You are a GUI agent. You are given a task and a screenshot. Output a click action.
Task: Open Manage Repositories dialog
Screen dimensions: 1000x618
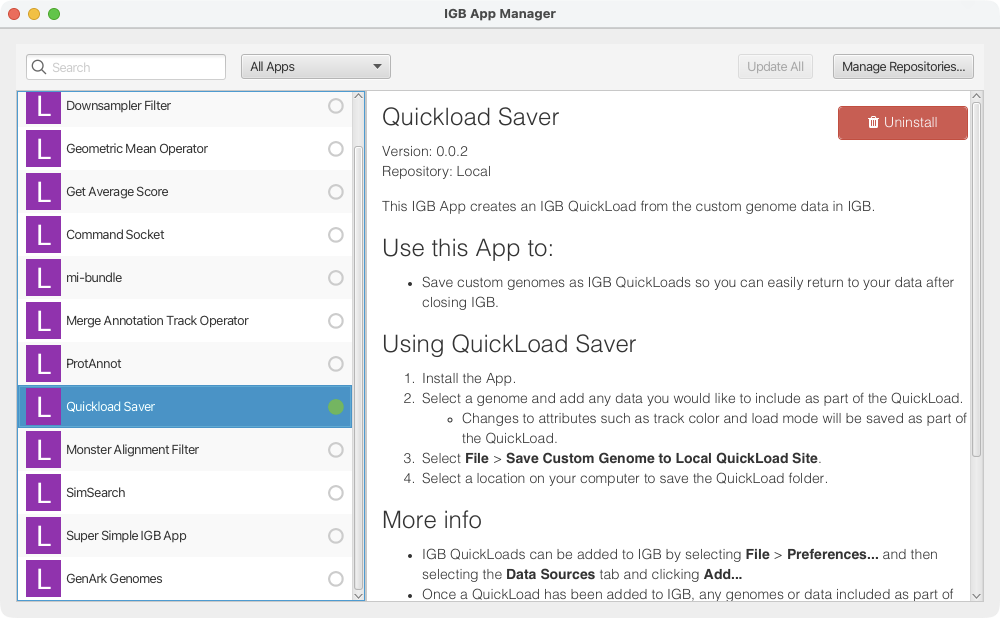click(x=902, y=67)
